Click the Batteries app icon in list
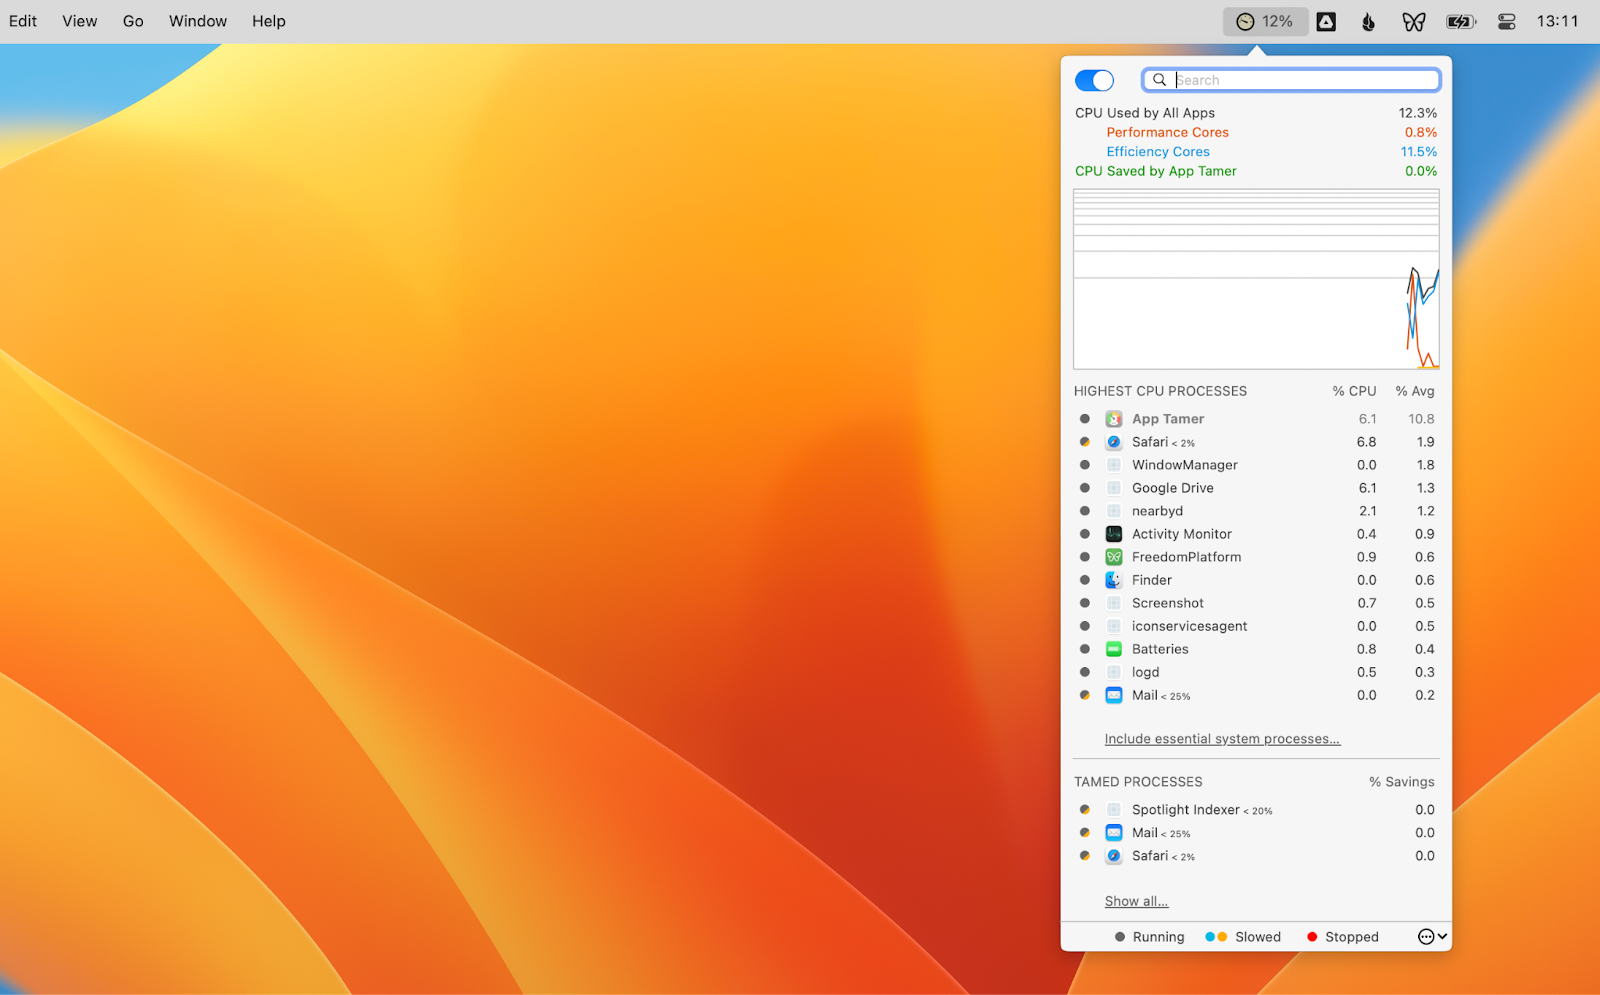 (x=1114, y=649)
